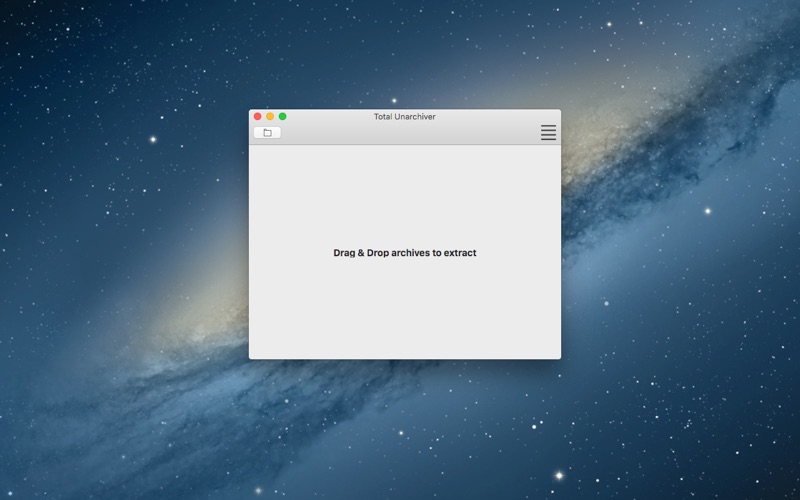
Task: Open the hamburger menu icon
Action: point(548,132)
